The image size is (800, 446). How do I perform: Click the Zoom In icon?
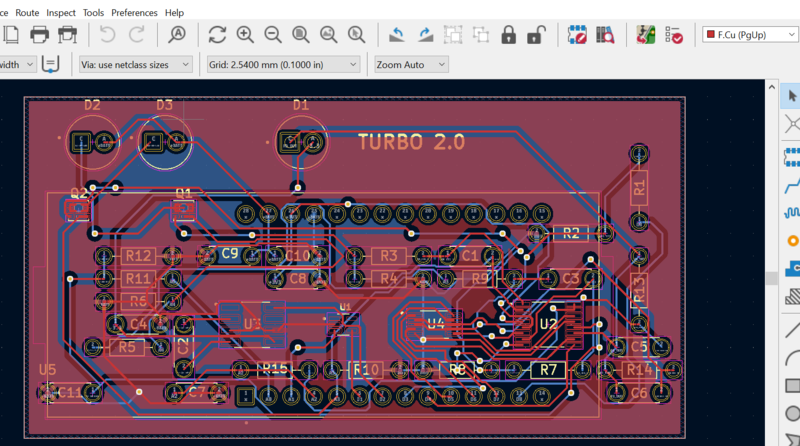point(245,35)
